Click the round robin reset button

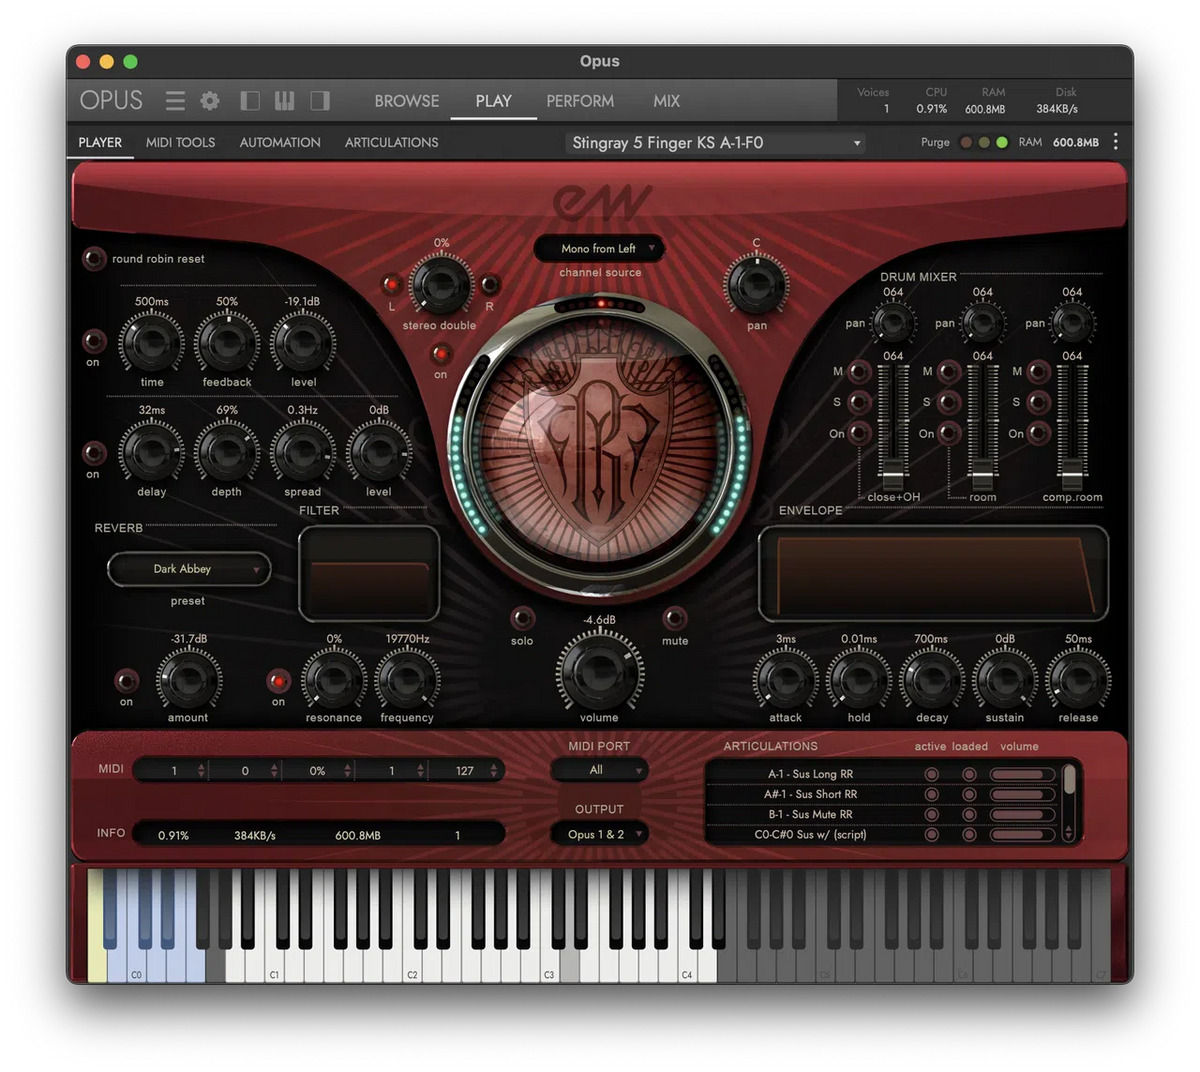(94, 259)
